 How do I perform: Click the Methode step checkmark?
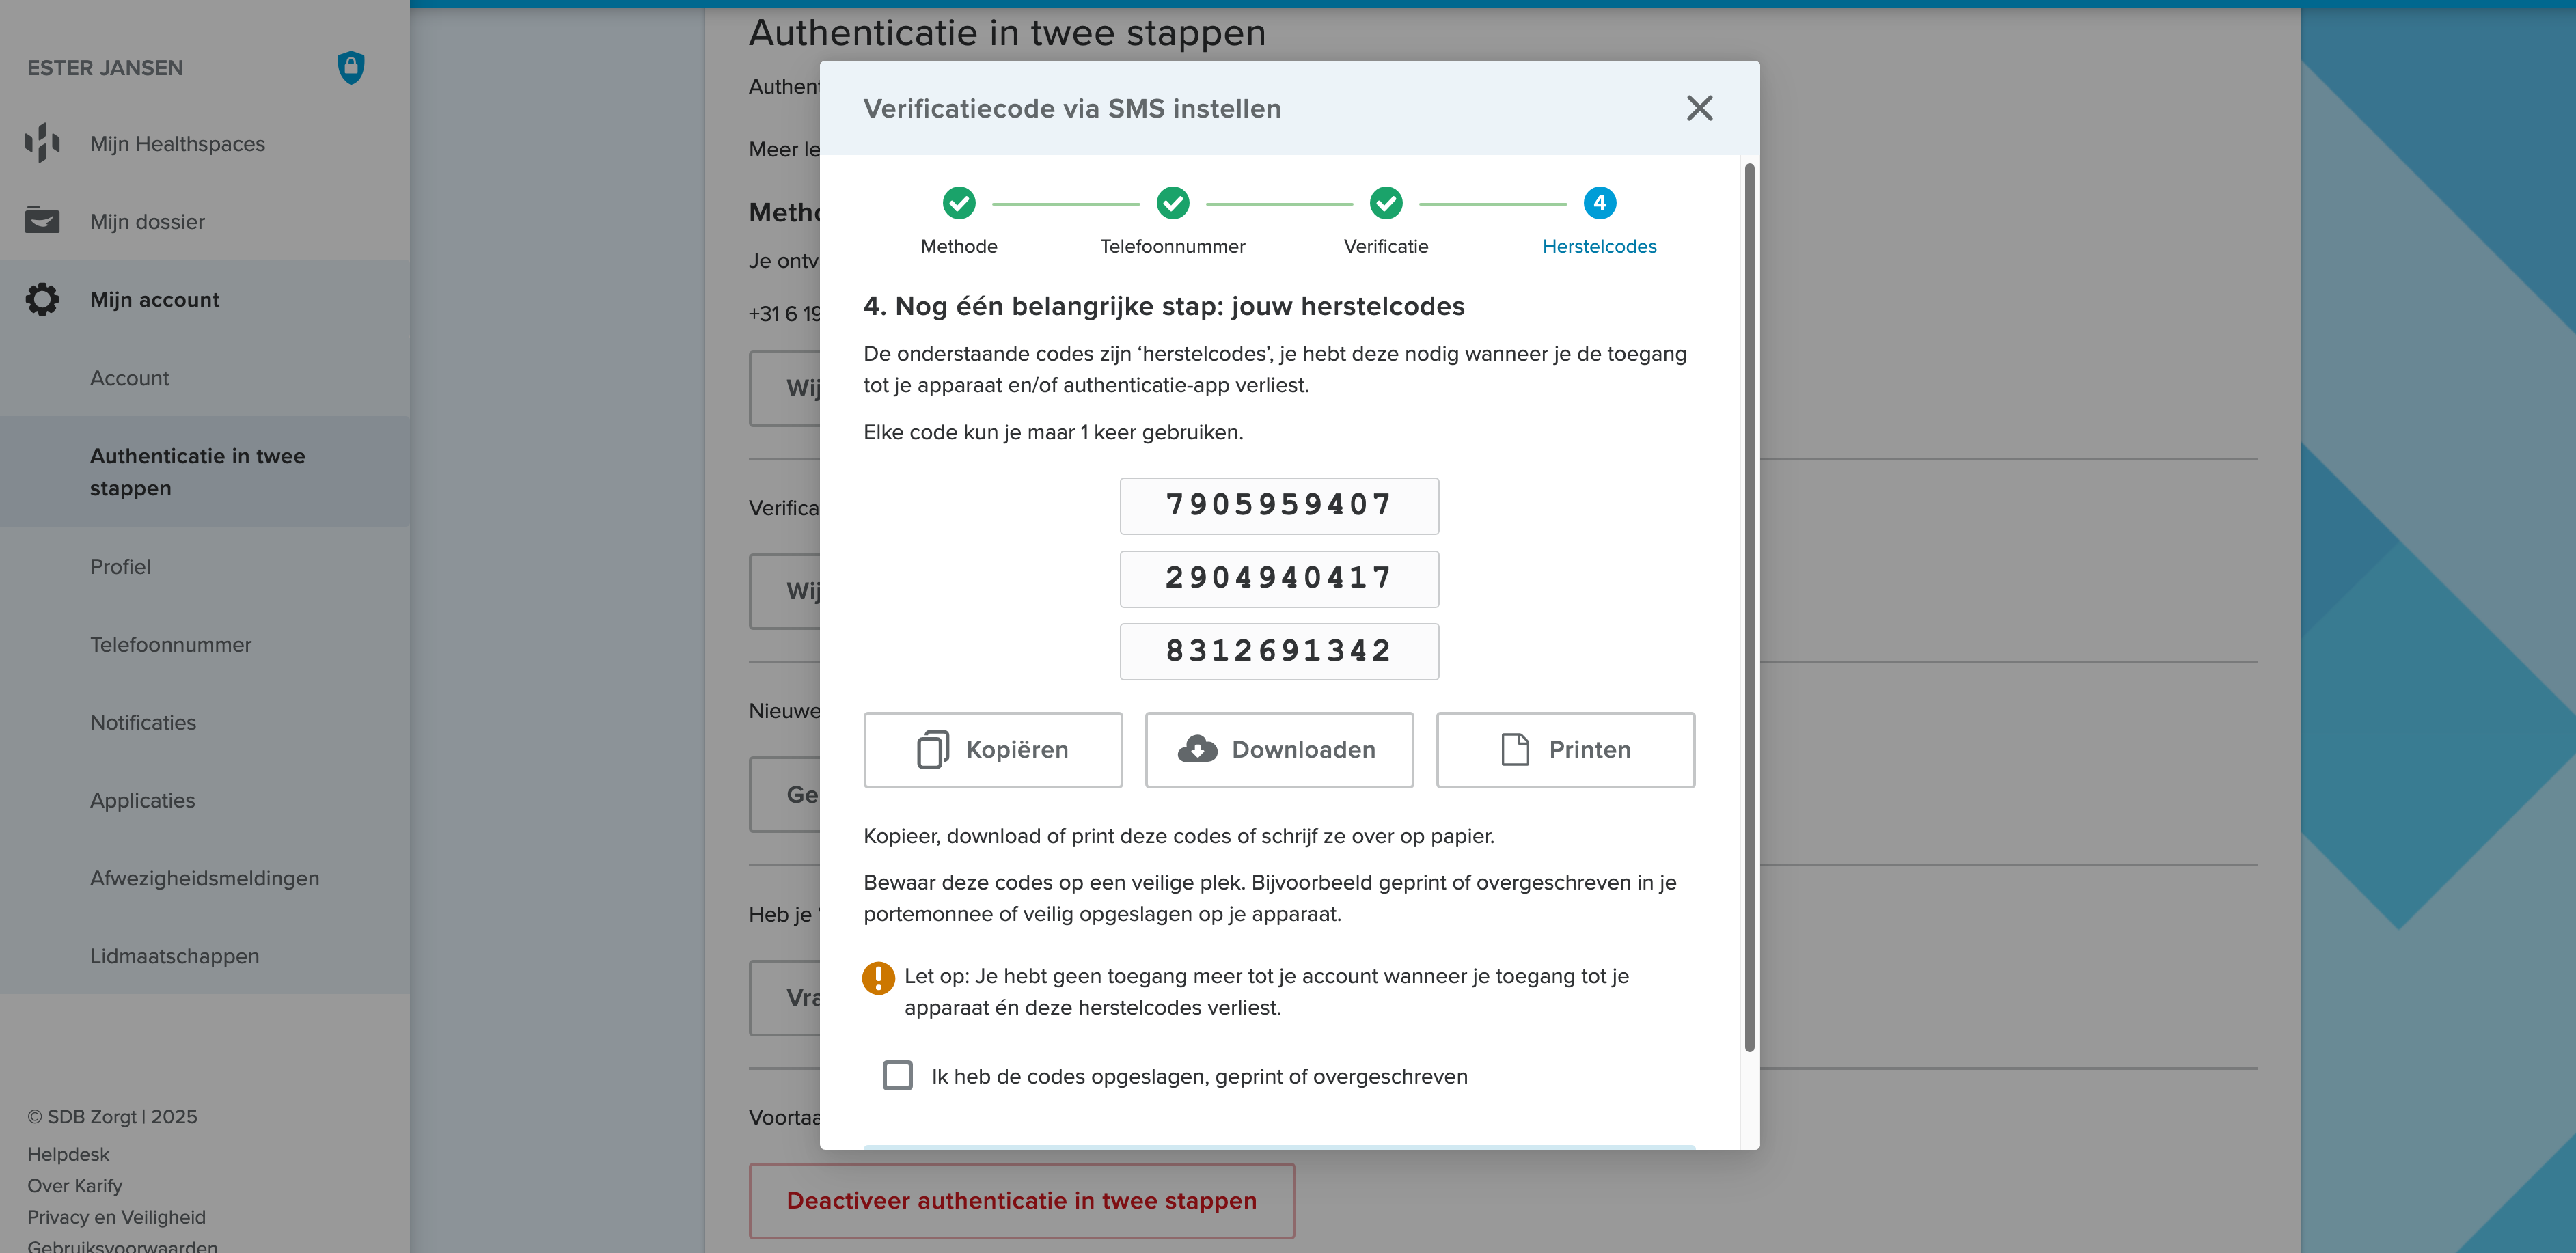pyautogui.click(x=958, y=203)
